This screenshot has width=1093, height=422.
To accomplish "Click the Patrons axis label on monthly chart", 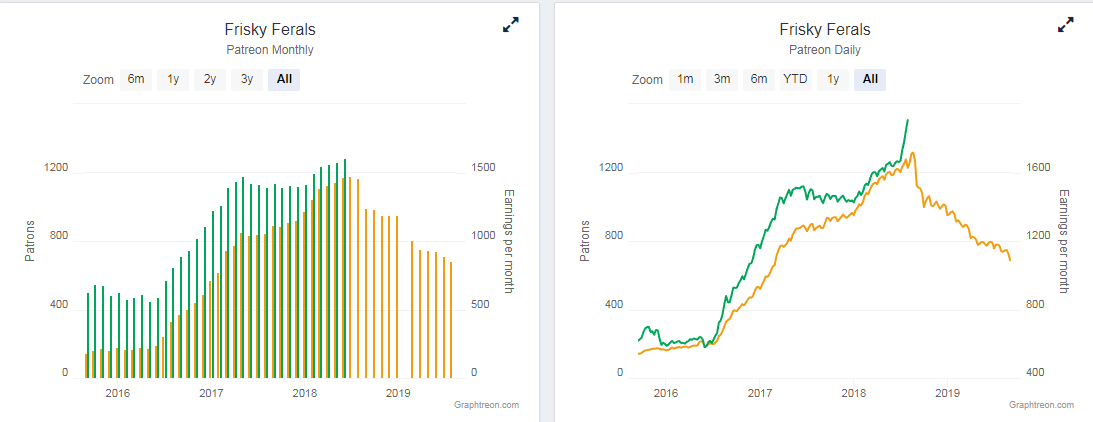I will [30, 240].
